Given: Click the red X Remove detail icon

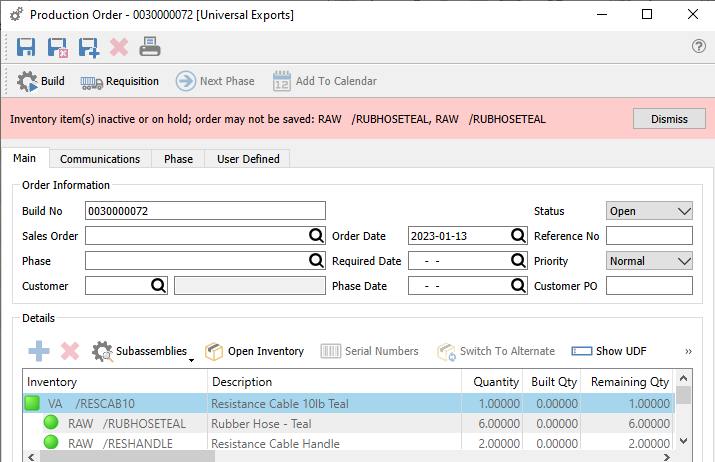Looking at the screenshot, I should [70, 351].
